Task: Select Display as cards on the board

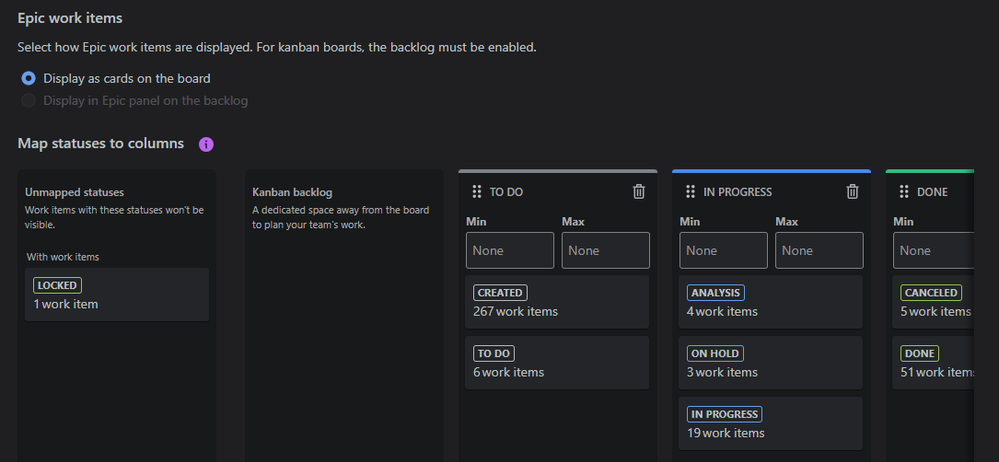Action: [x=28, y=78]
